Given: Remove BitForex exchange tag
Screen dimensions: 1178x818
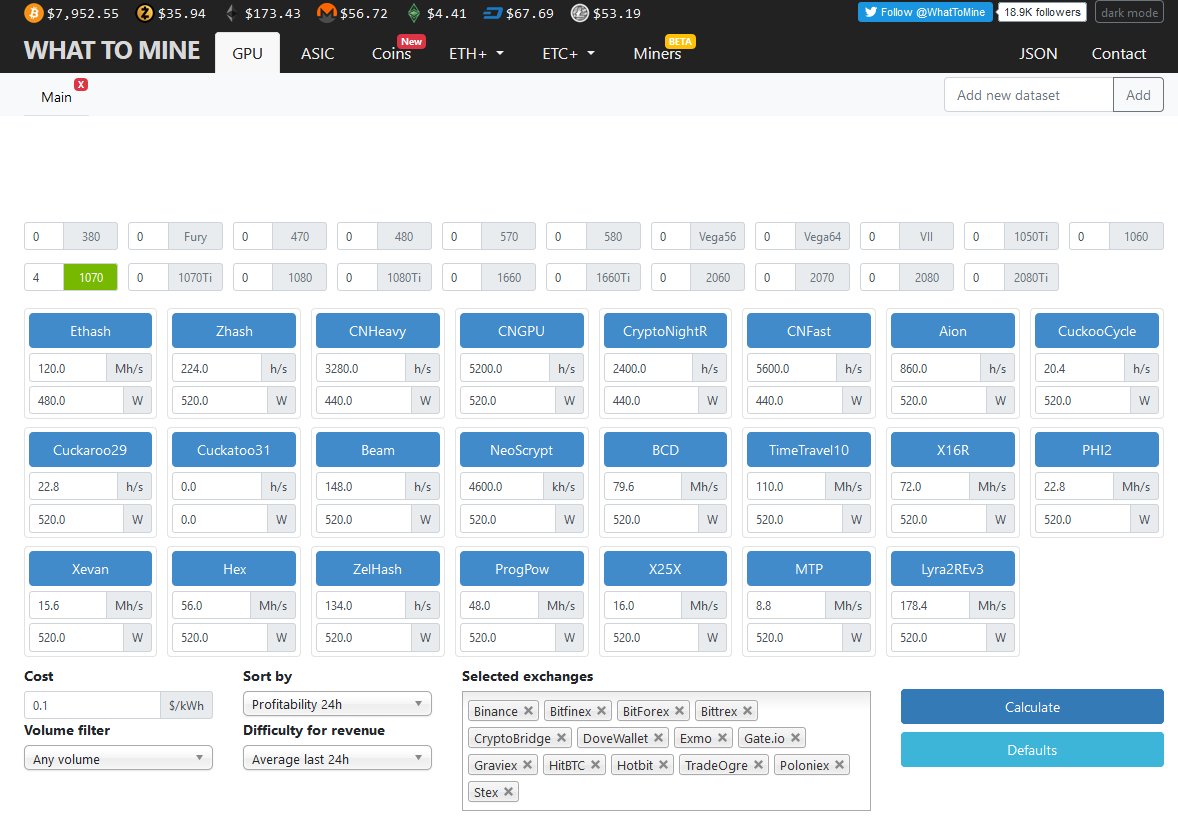Looking at the screenshot, I should click(x=679, y=711).
